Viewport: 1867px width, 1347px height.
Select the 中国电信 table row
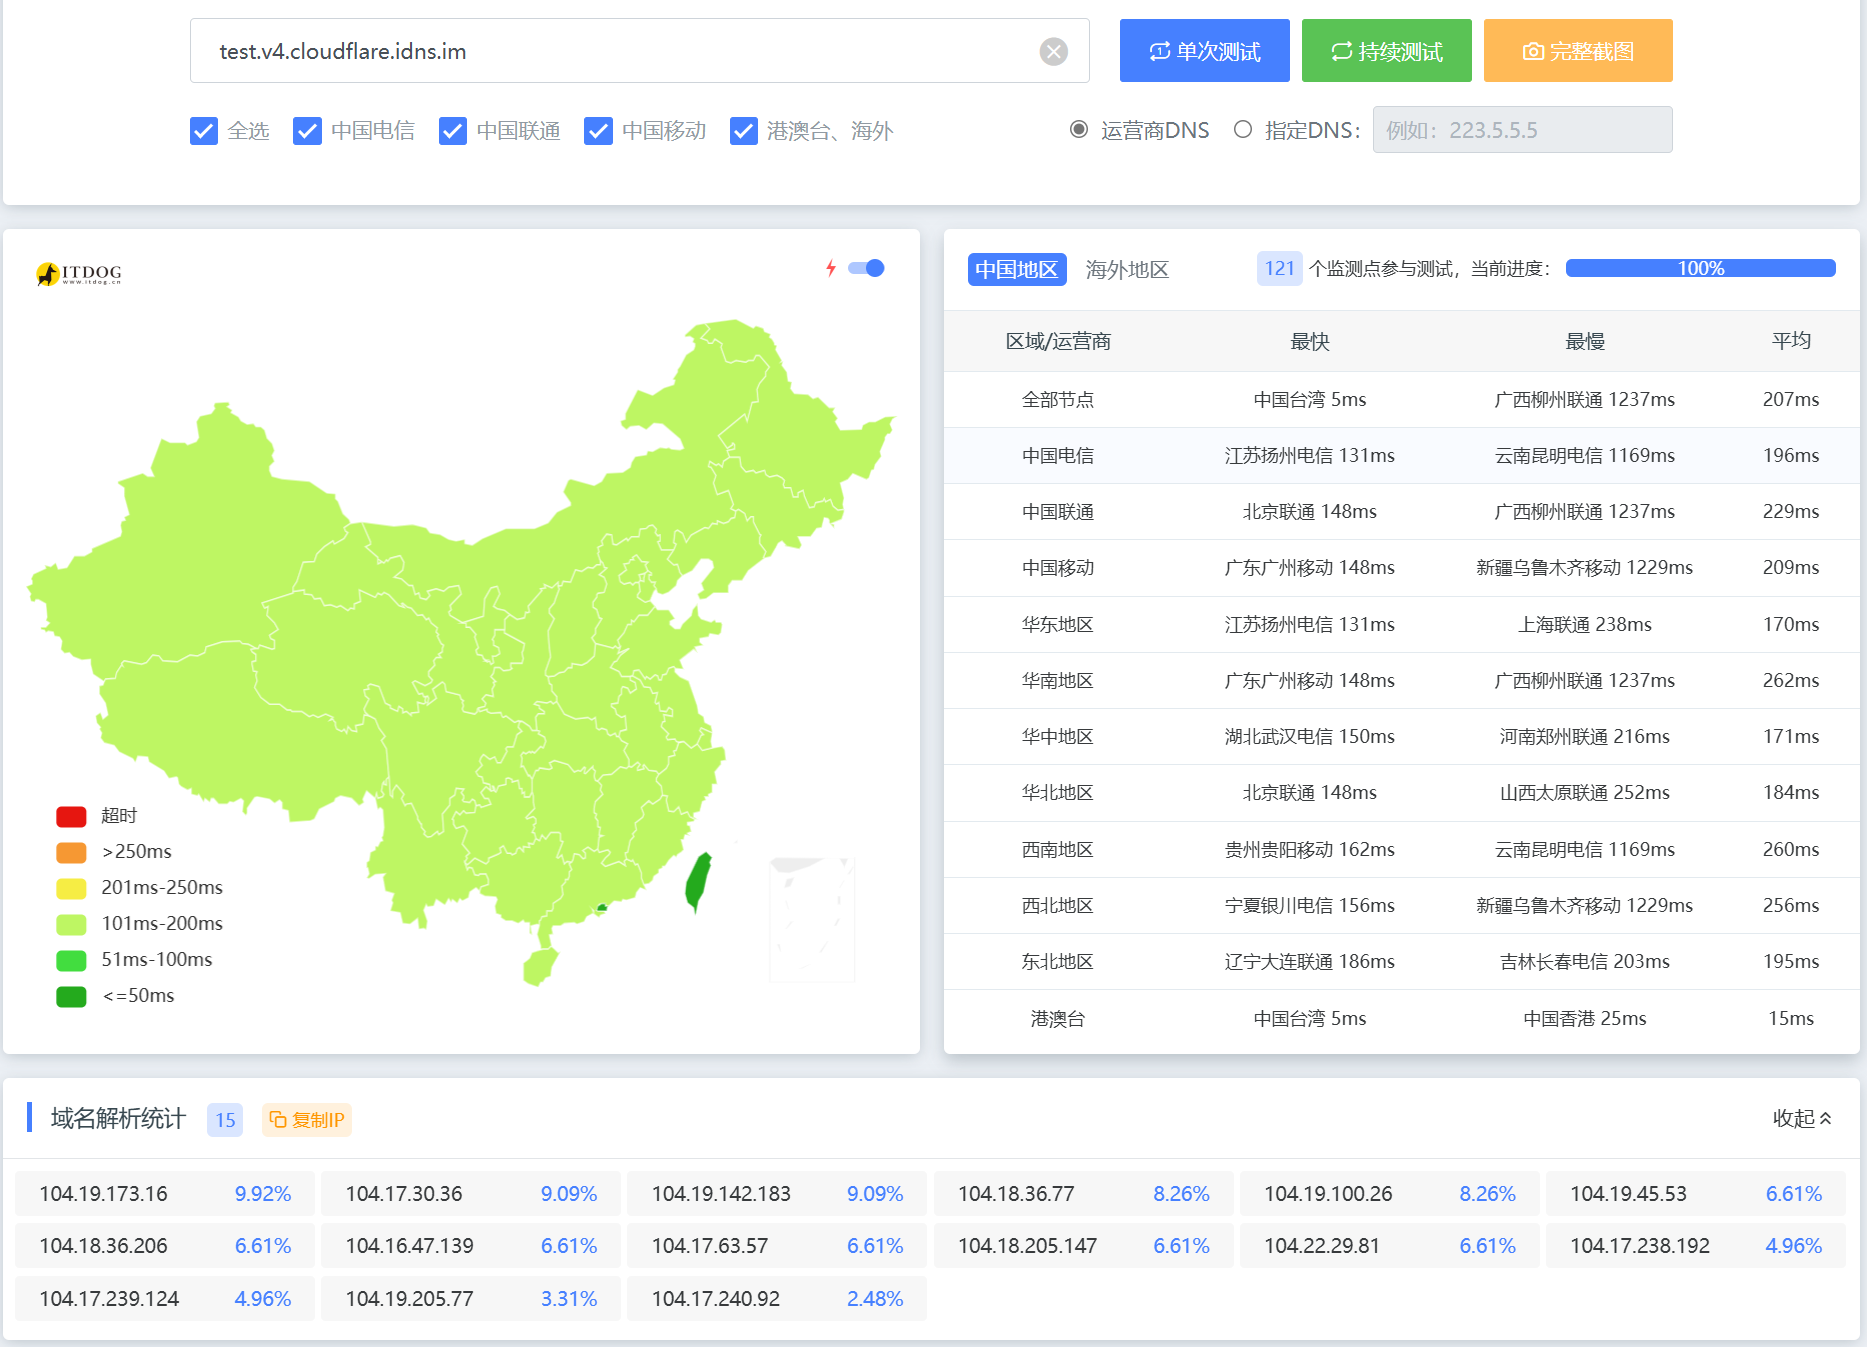click(1401, 455)
